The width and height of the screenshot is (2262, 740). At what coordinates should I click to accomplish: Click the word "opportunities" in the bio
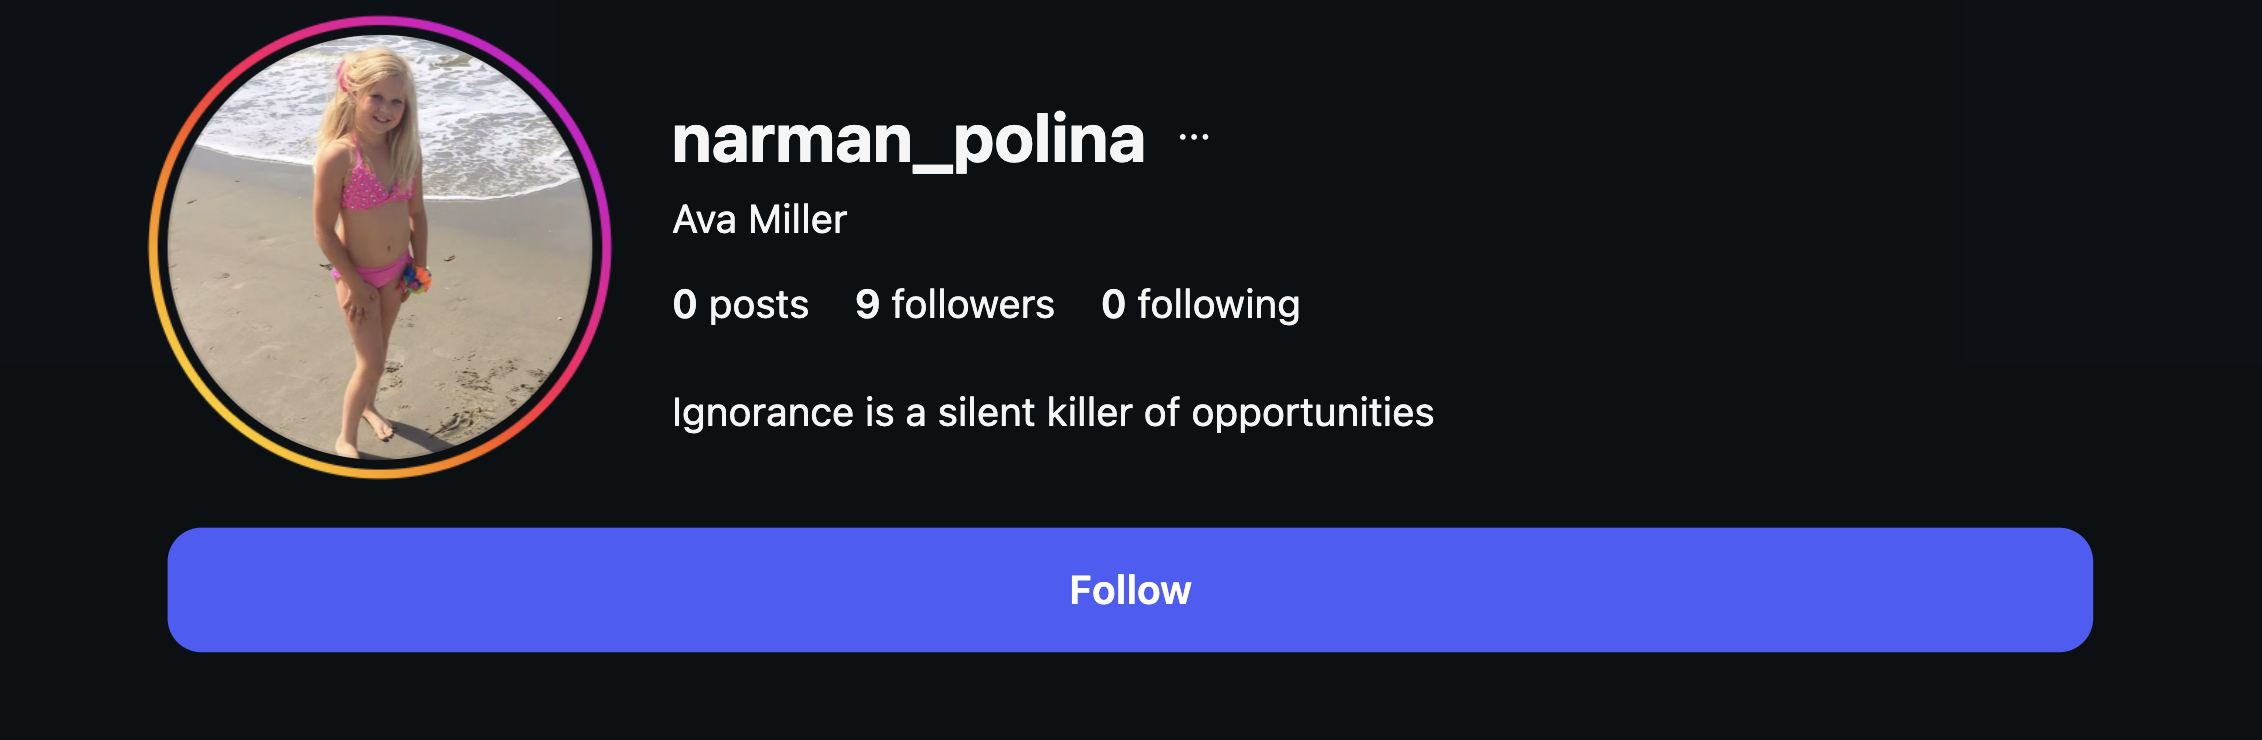1312,412
